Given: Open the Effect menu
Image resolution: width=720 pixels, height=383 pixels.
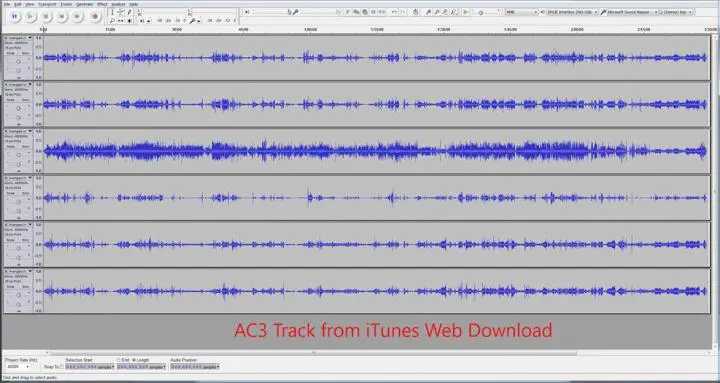Looking at the screenshot, I should tap(102, 4).
